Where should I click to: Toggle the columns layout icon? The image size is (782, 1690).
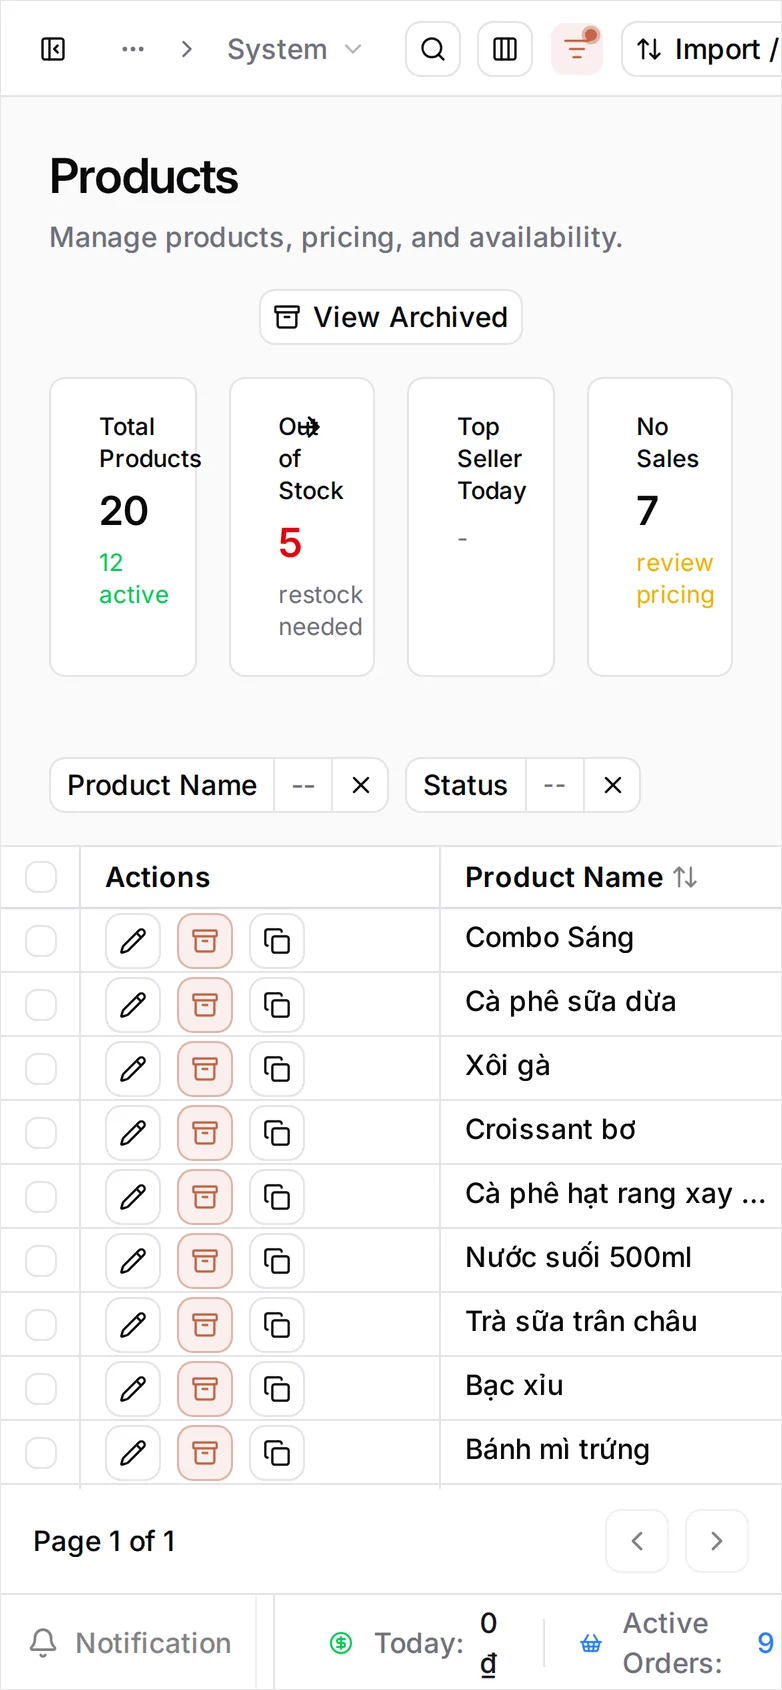coord(505,49)
